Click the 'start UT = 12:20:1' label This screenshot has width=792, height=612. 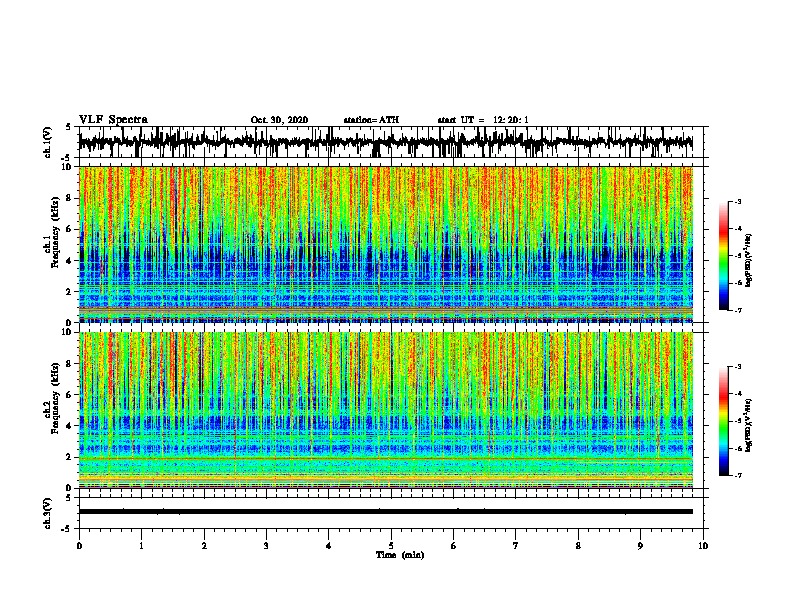483,120
